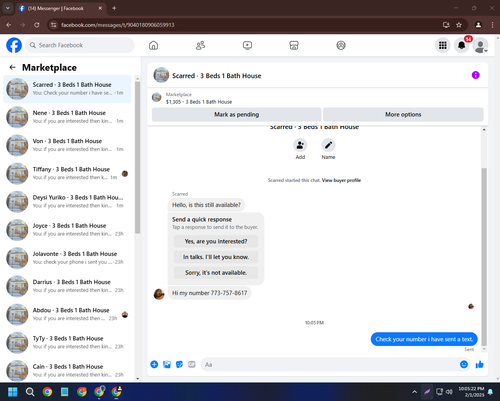500x401 pixels.
Task: Attach a photo with image icon
Action: tap(167, 364)
